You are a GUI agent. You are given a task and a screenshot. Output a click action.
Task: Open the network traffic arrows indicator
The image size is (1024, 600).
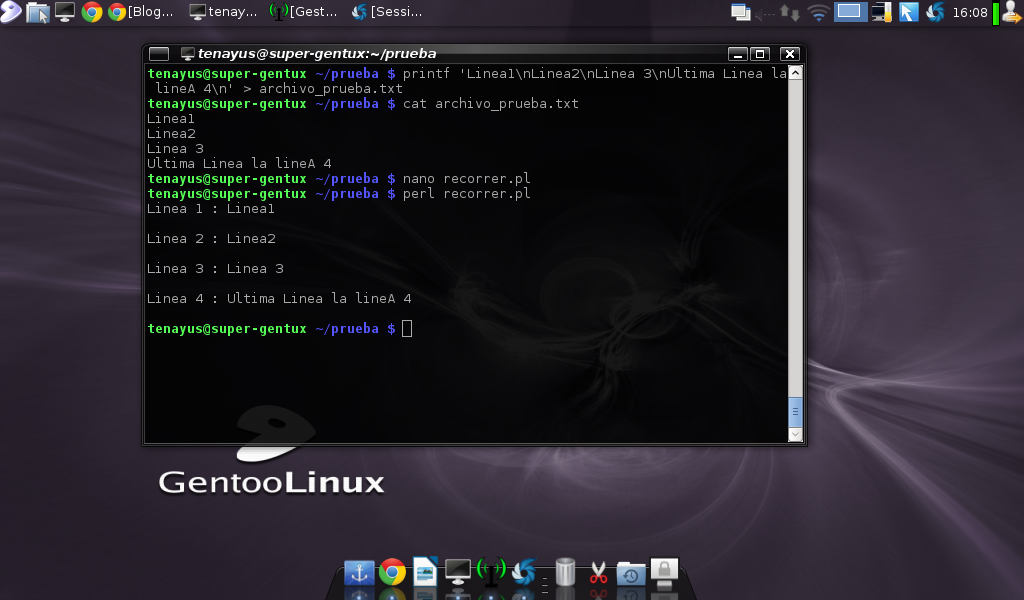click(790, 13)
